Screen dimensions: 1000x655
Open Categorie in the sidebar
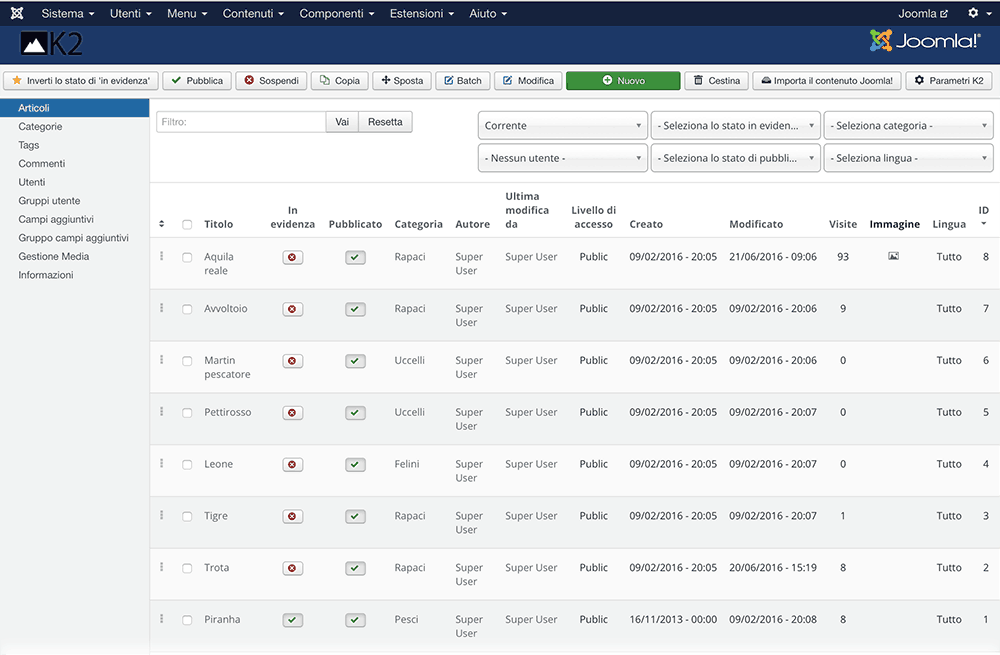pos(40,127)
